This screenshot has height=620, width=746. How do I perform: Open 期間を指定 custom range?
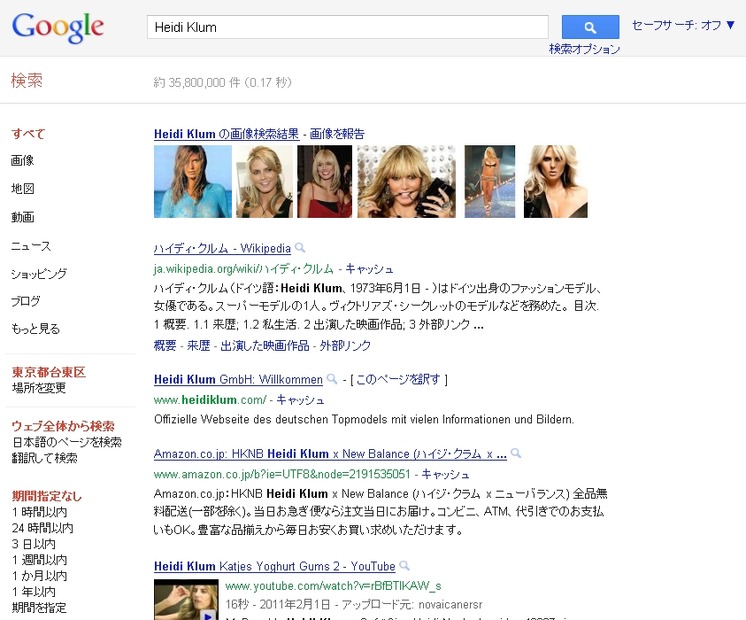tap(39, 608)
